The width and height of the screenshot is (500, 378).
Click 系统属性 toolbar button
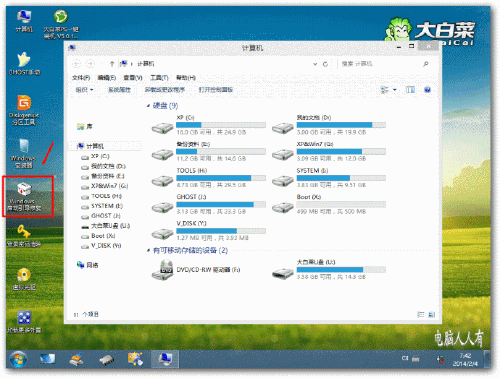(119, 90)
